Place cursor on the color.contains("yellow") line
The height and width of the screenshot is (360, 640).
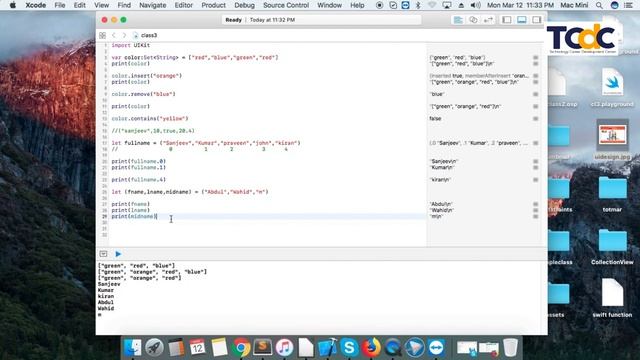[150, 119]
